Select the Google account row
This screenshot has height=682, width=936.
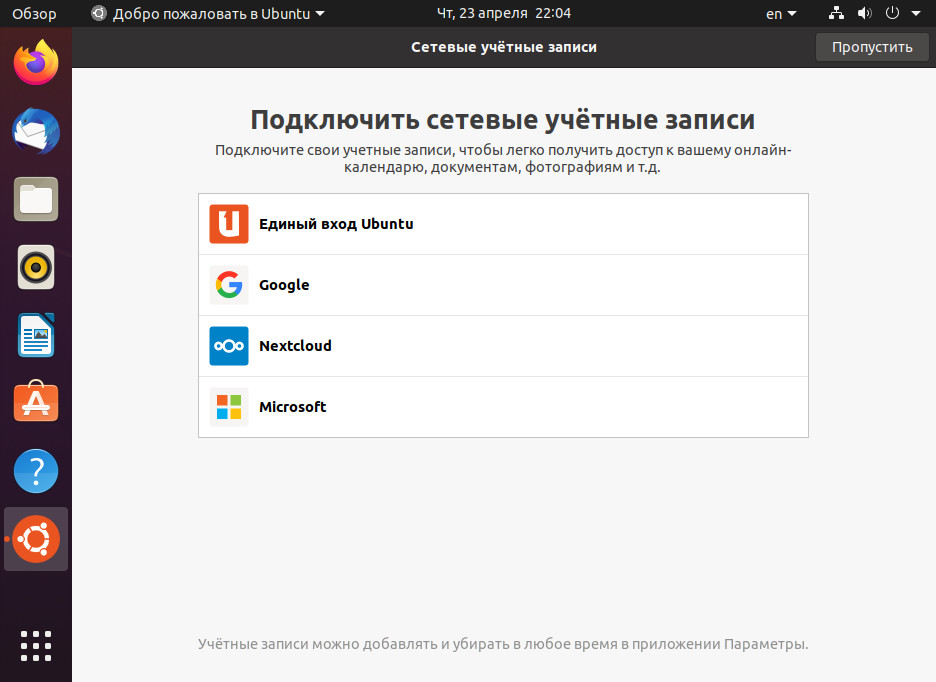click(503, 285)
